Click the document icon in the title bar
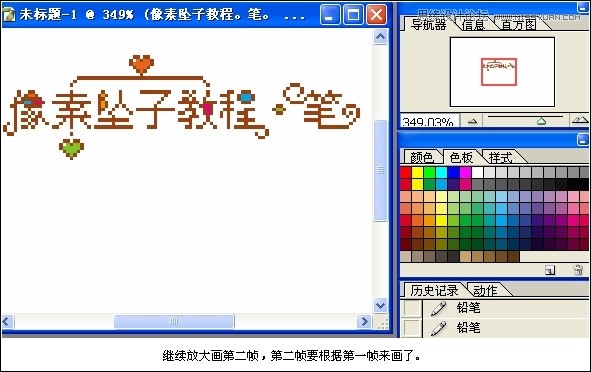This screenshot has height=372, width=591. pos(9,15)
